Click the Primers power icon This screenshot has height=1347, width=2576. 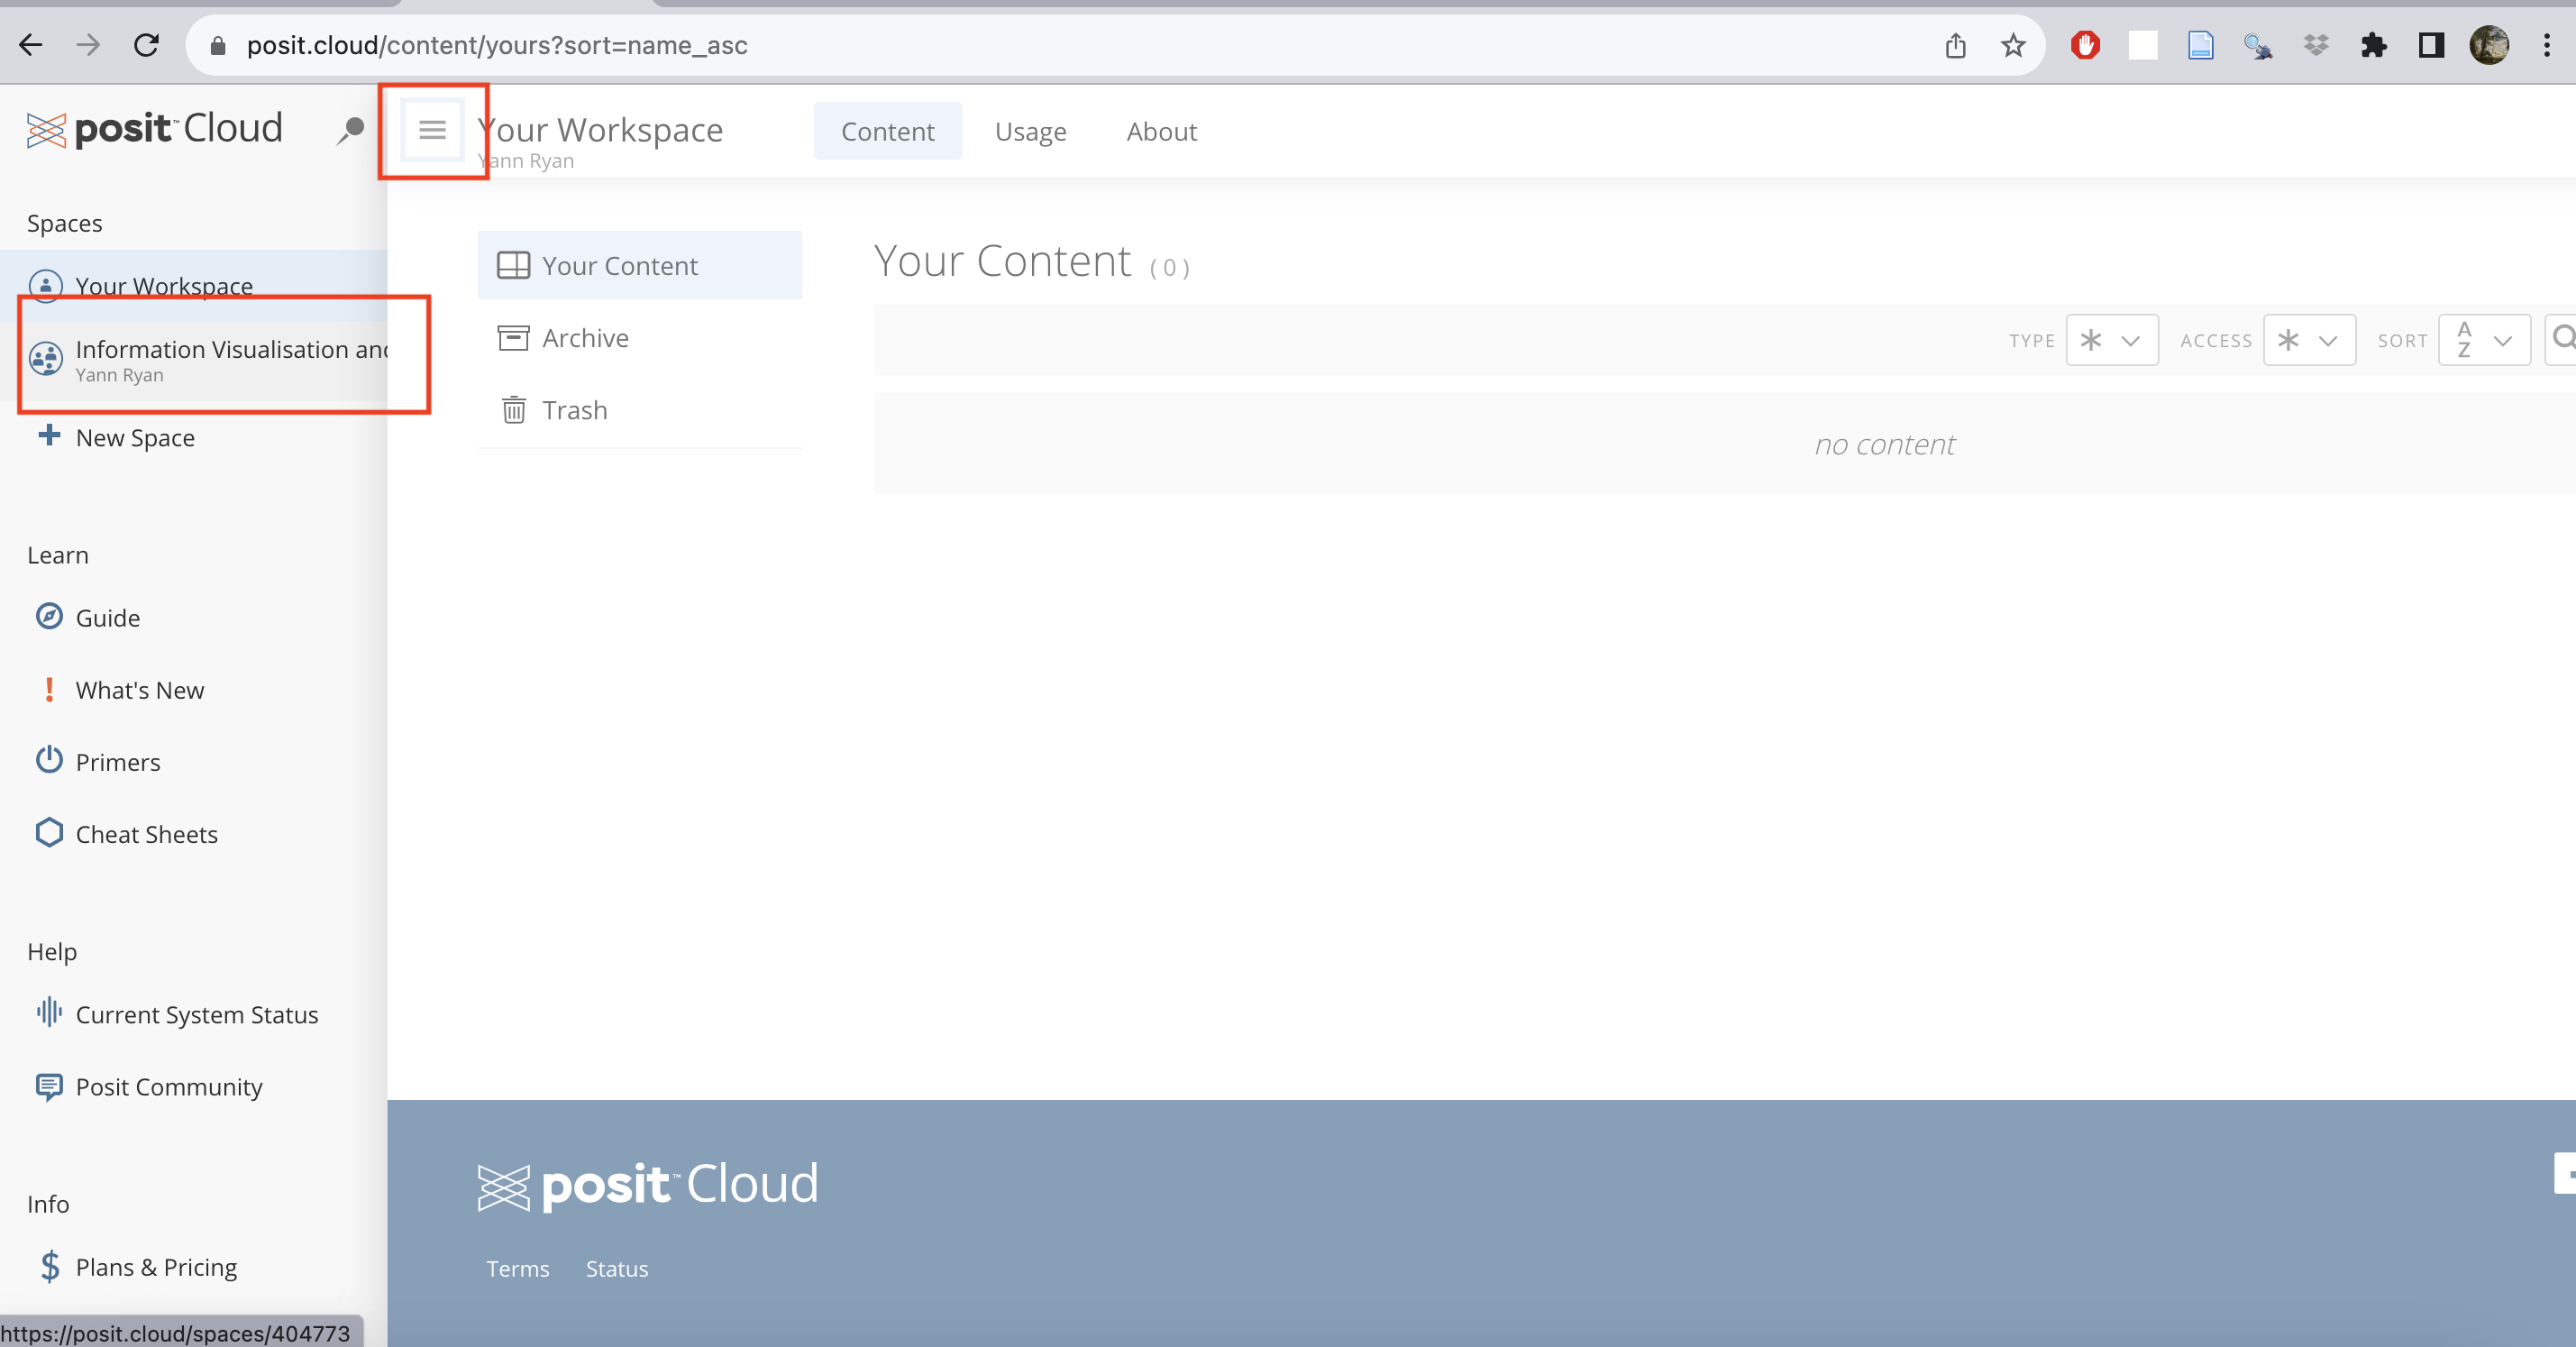click(x=49, y=760)
